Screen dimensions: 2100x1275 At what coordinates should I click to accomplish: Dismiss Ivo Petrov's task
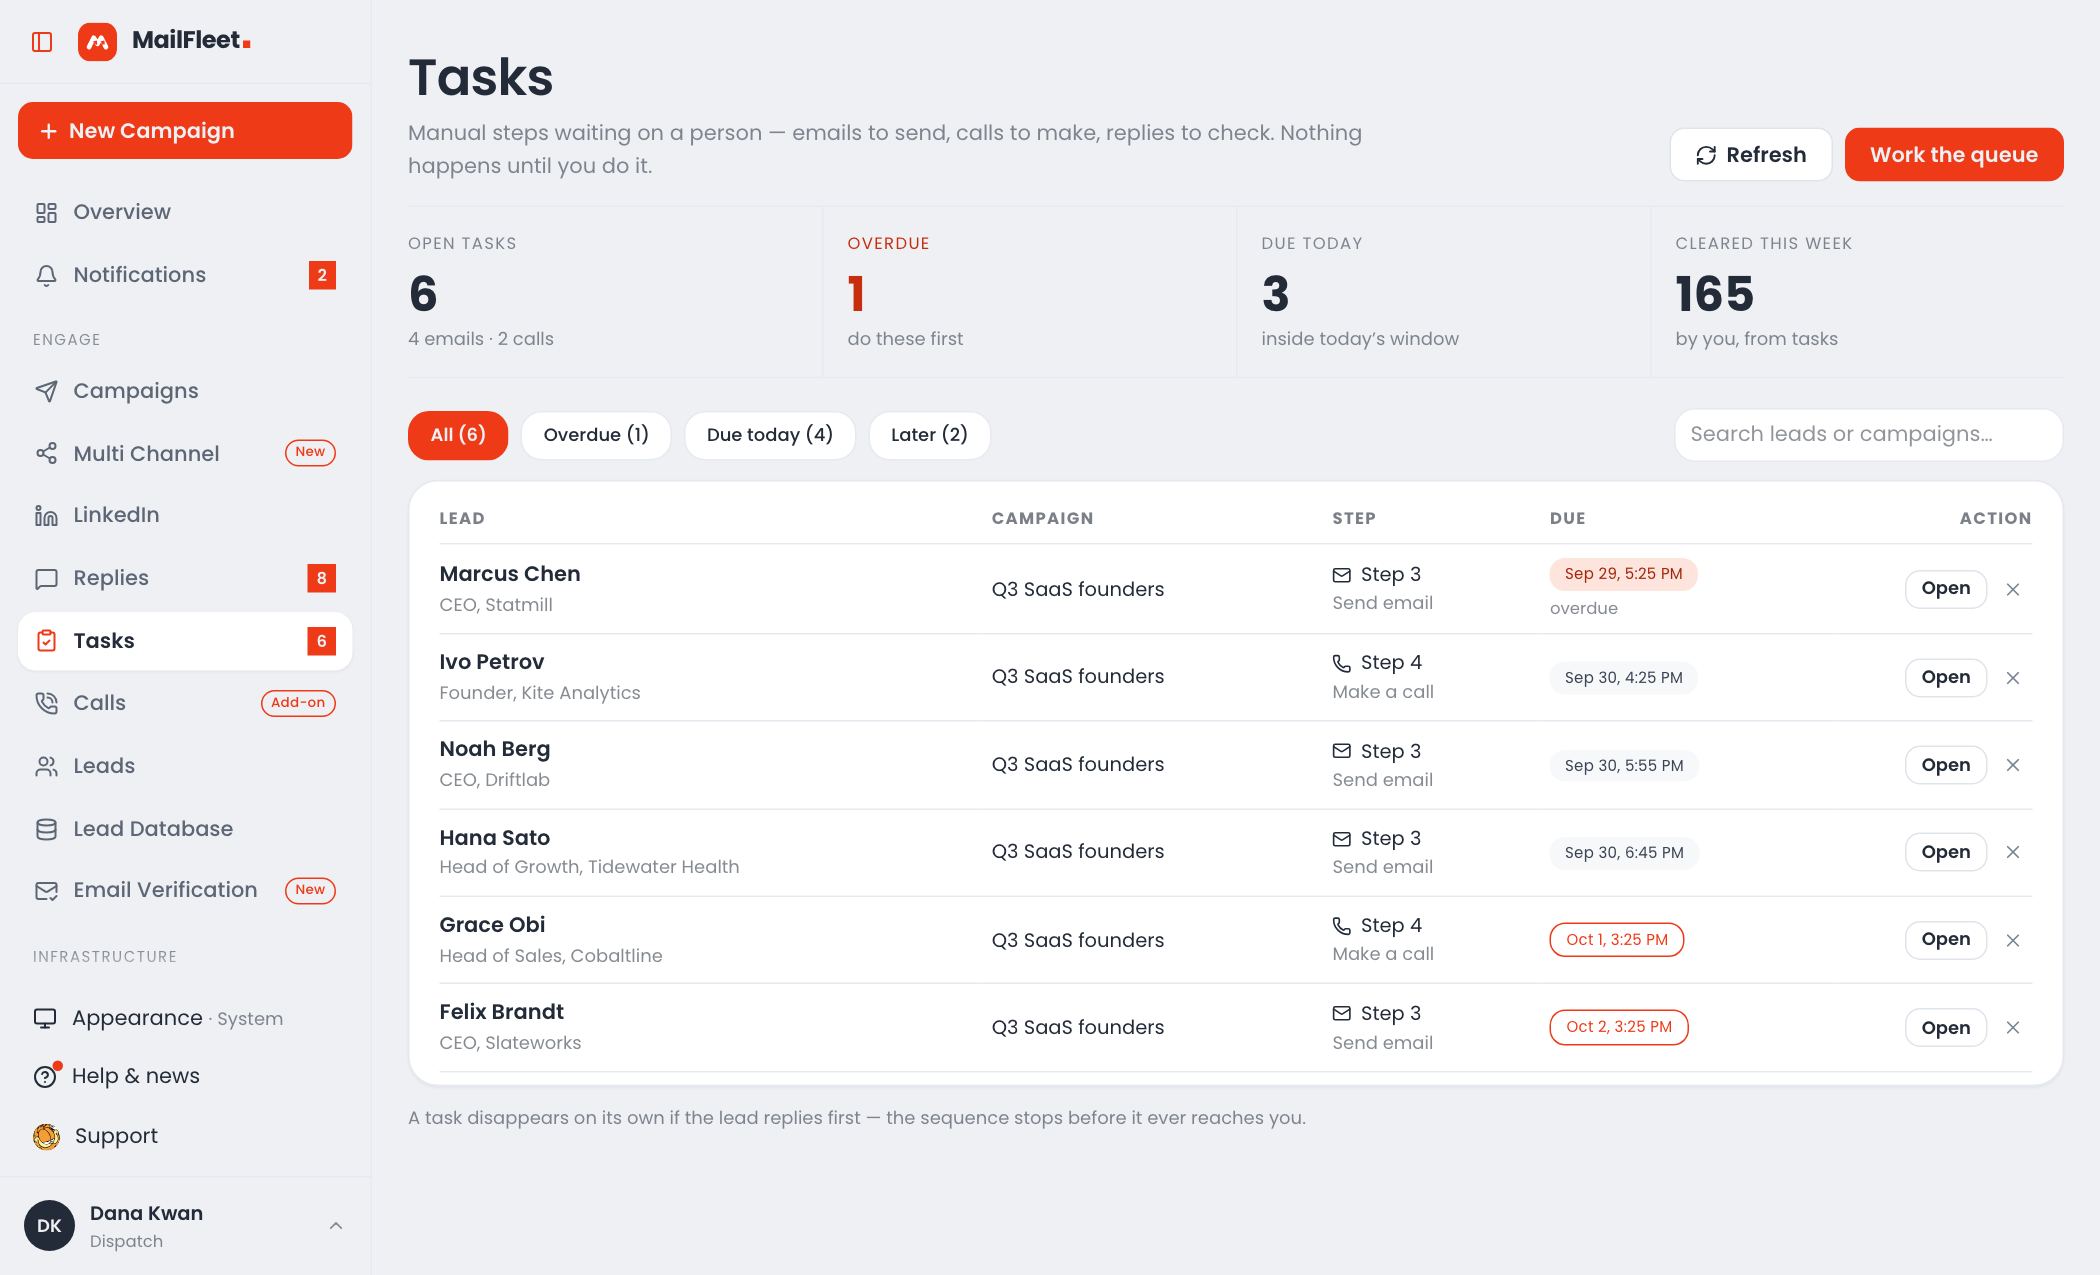click(x=2013, y=678)
